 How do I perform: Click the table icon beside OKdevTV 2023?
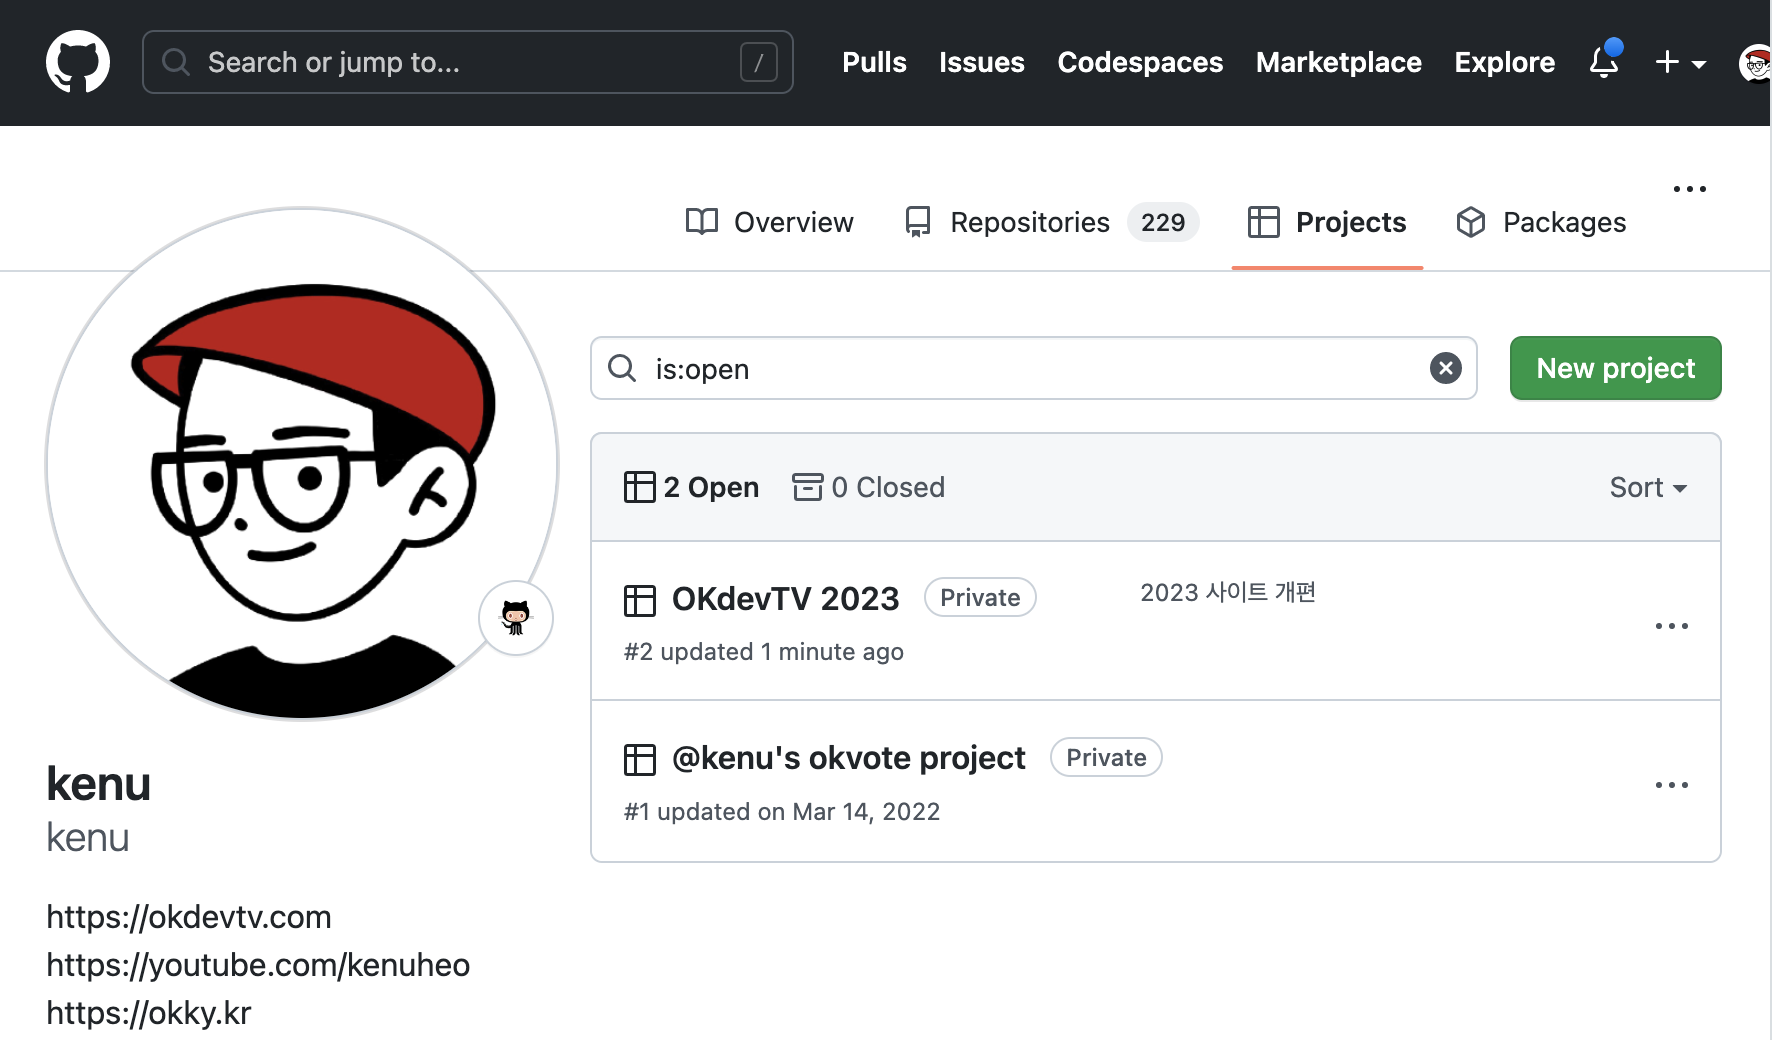coord(640,600)
